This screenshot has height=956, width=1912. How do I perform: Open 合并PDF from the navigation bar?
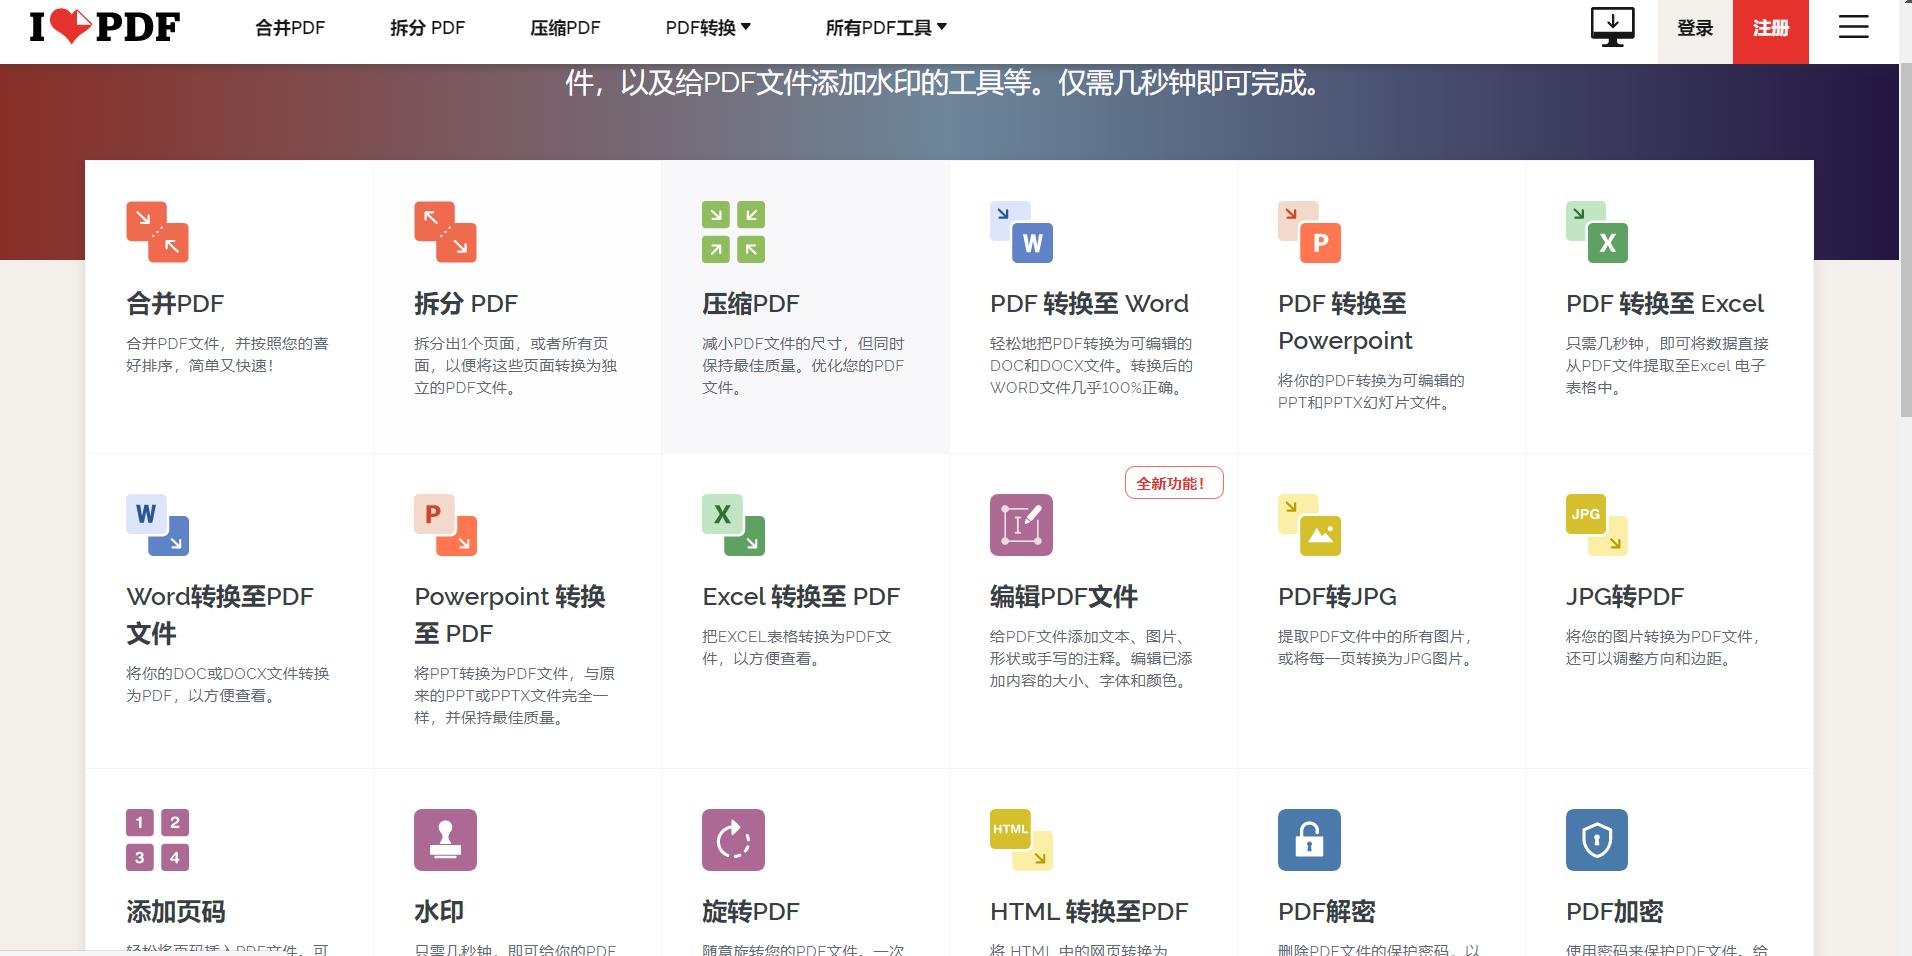pyautogui.click(x=289, y=27)
